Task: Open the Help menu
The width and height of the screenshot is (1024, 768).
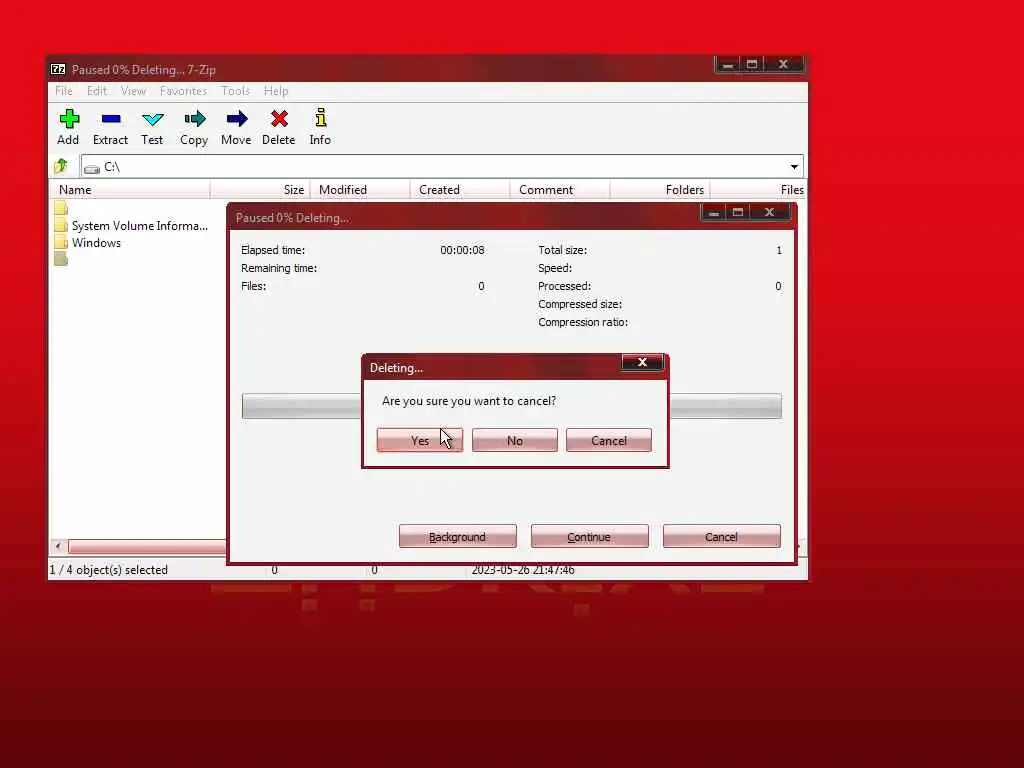Action: 276,91
